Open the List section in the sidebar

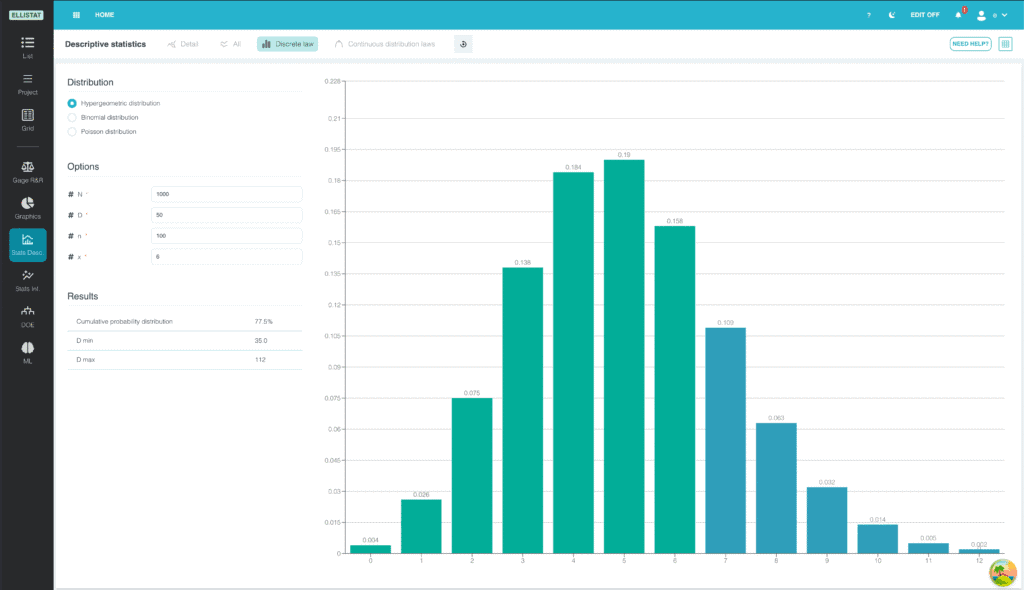pyautogui.click(x=27, y=47)
